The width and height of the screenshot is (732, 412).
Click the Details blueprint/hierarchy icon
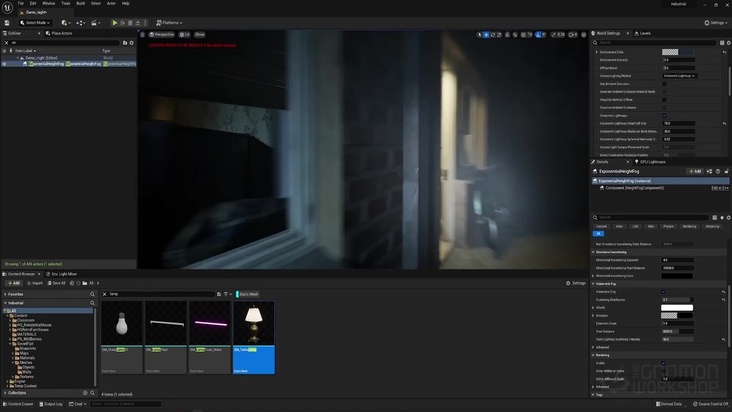pyautogui.click(x=710, y=171)
